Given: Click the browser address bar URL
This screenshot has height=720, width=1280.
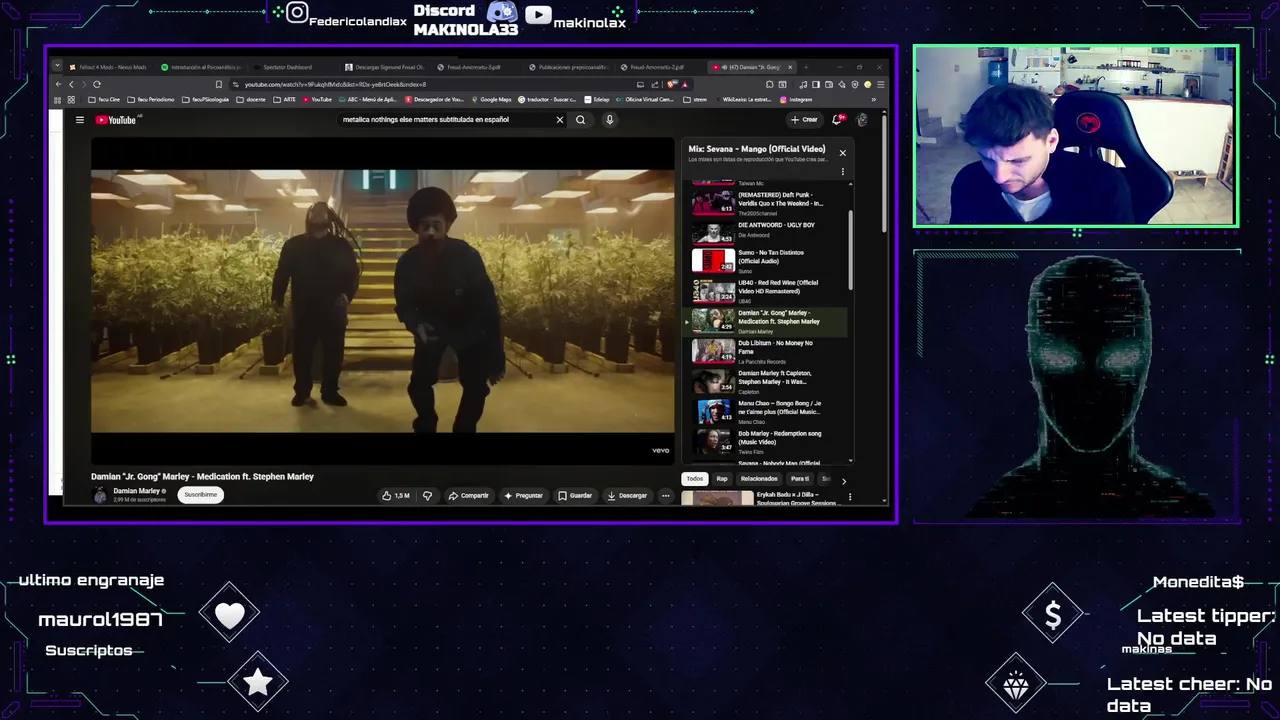Looking at the screenshot, I should (335, 84).
